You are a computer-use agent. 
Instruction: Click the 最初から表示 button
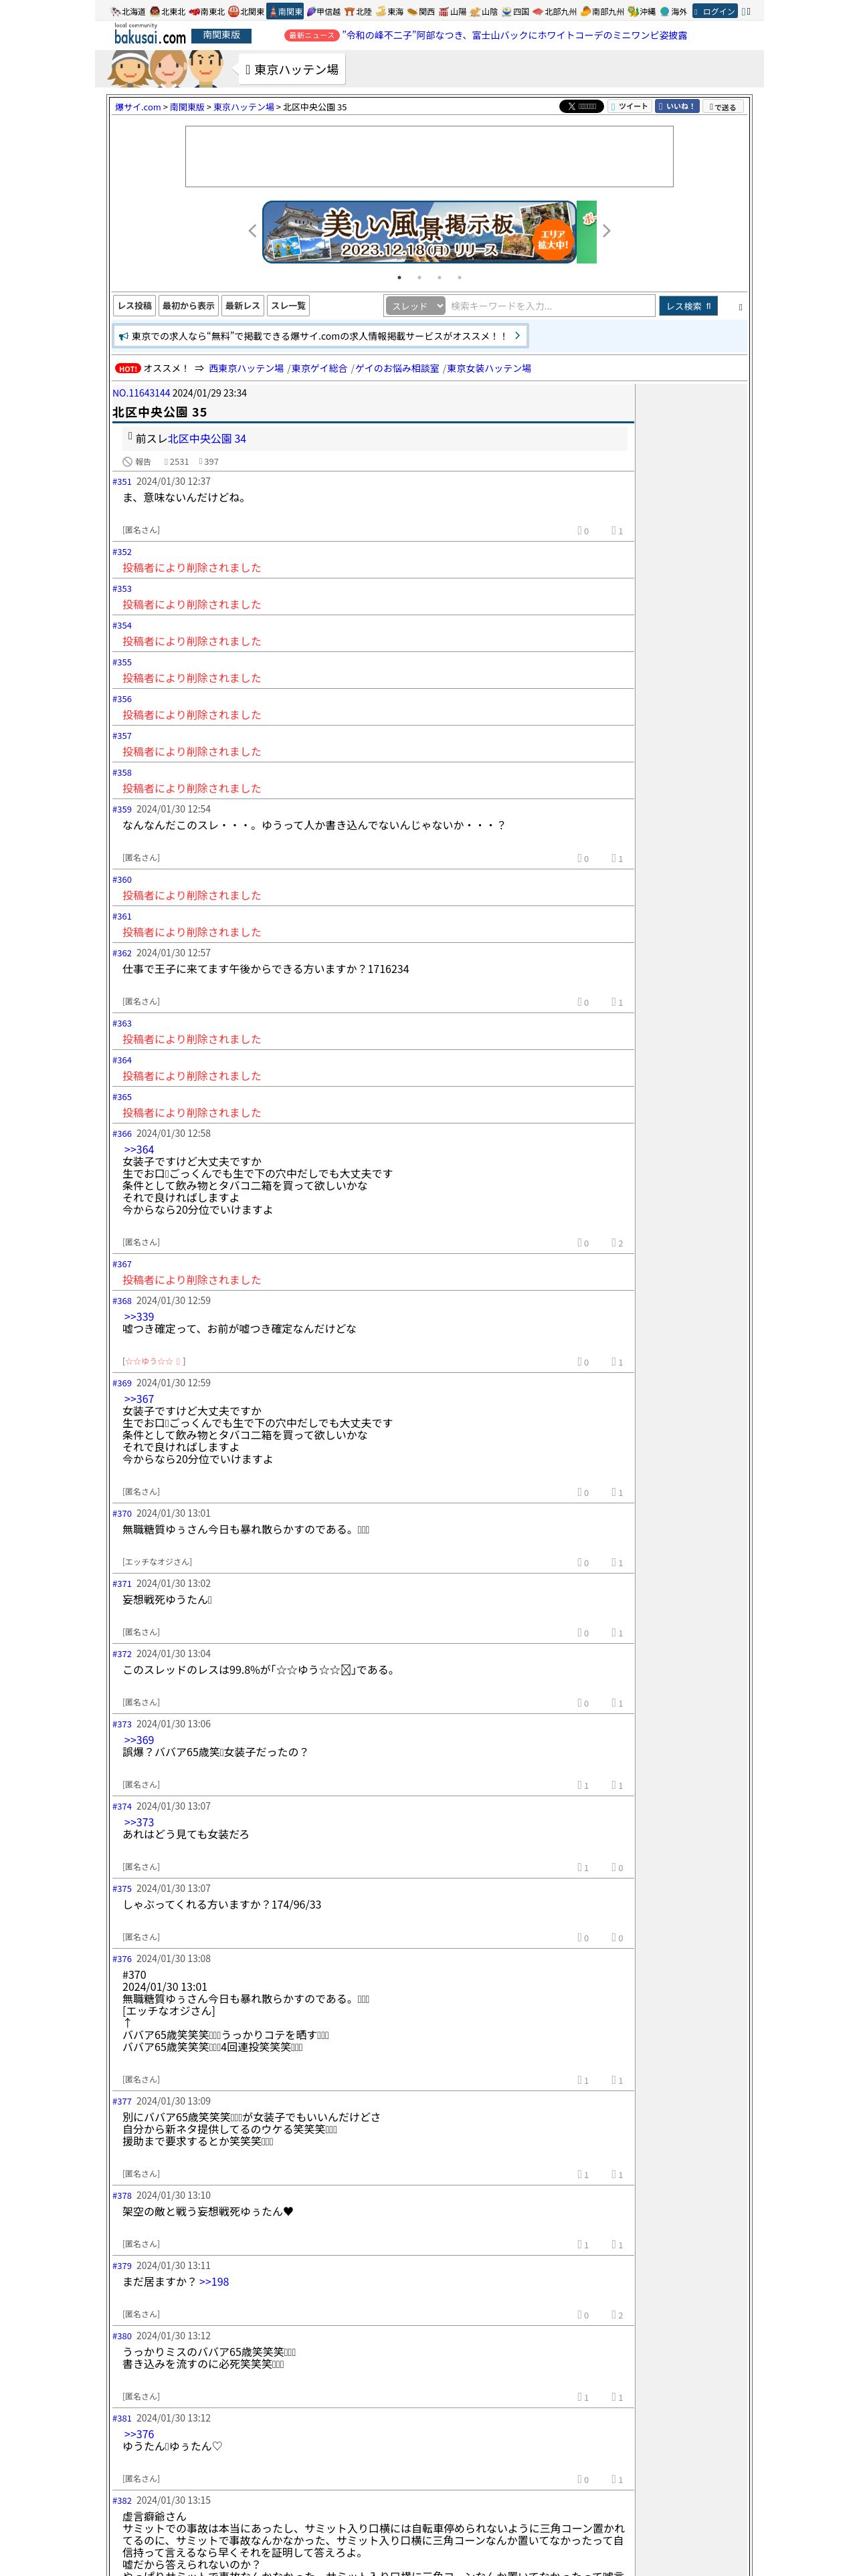point(188,306)
